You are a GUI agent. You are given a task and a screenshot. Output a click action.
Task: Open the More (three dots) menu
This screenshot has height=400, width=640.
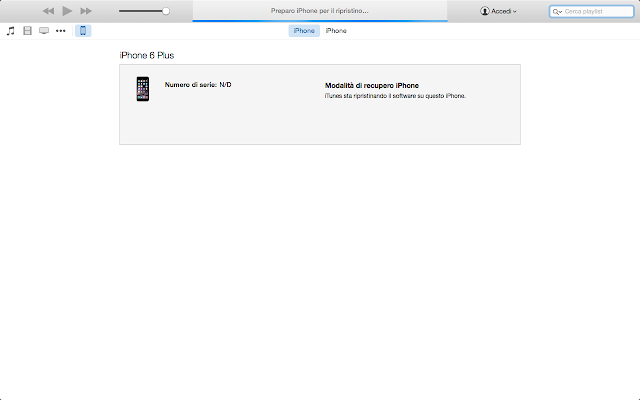[x=60, y=31]
